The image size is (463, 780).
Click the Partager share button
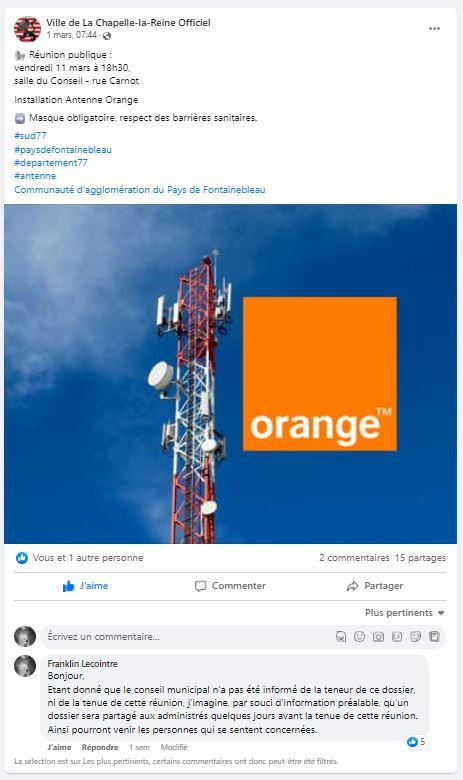(x=374, y=586)
